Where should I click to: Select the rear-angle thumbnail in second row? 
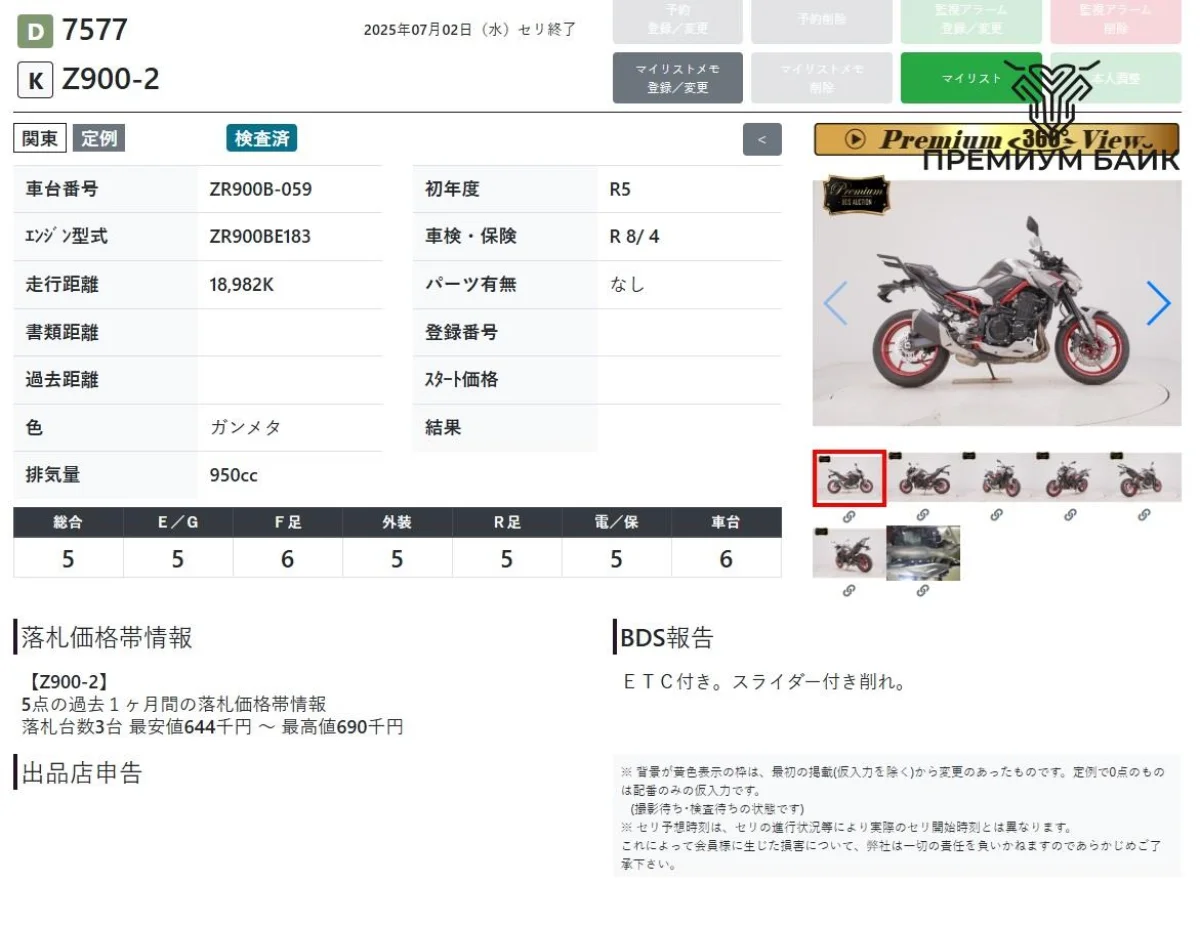click(x=849, y=553)
